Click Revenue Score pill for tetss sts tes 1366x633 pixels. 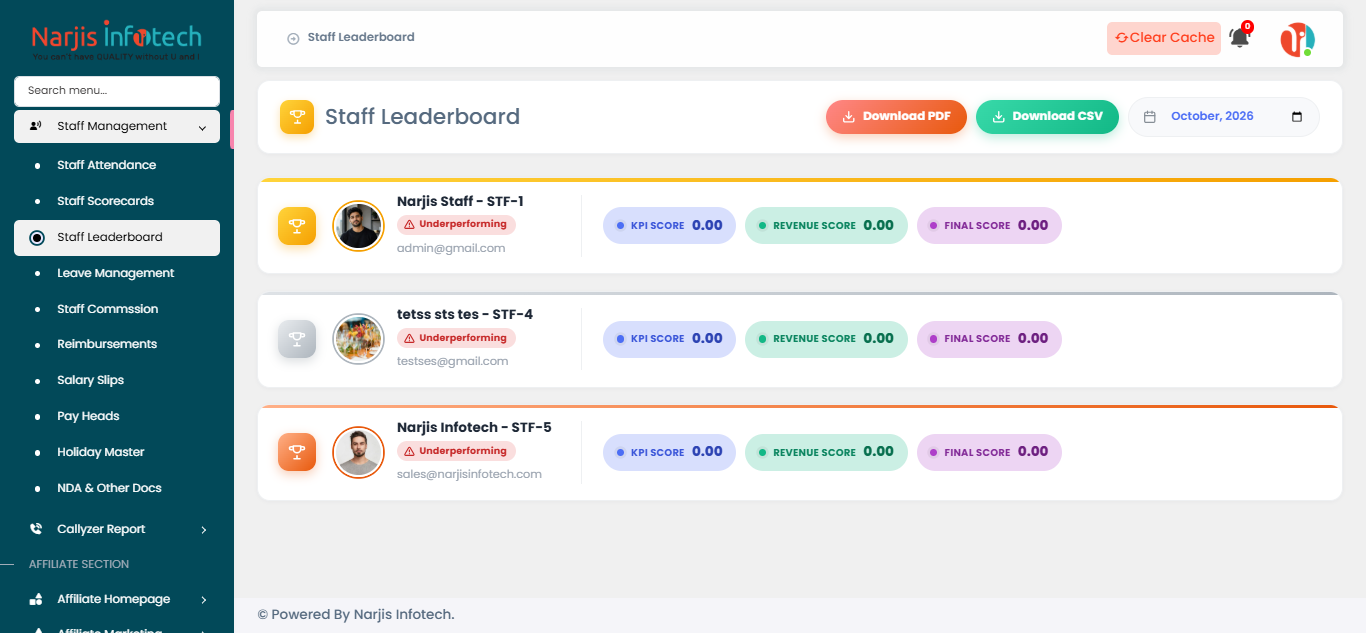coord(826,339)
